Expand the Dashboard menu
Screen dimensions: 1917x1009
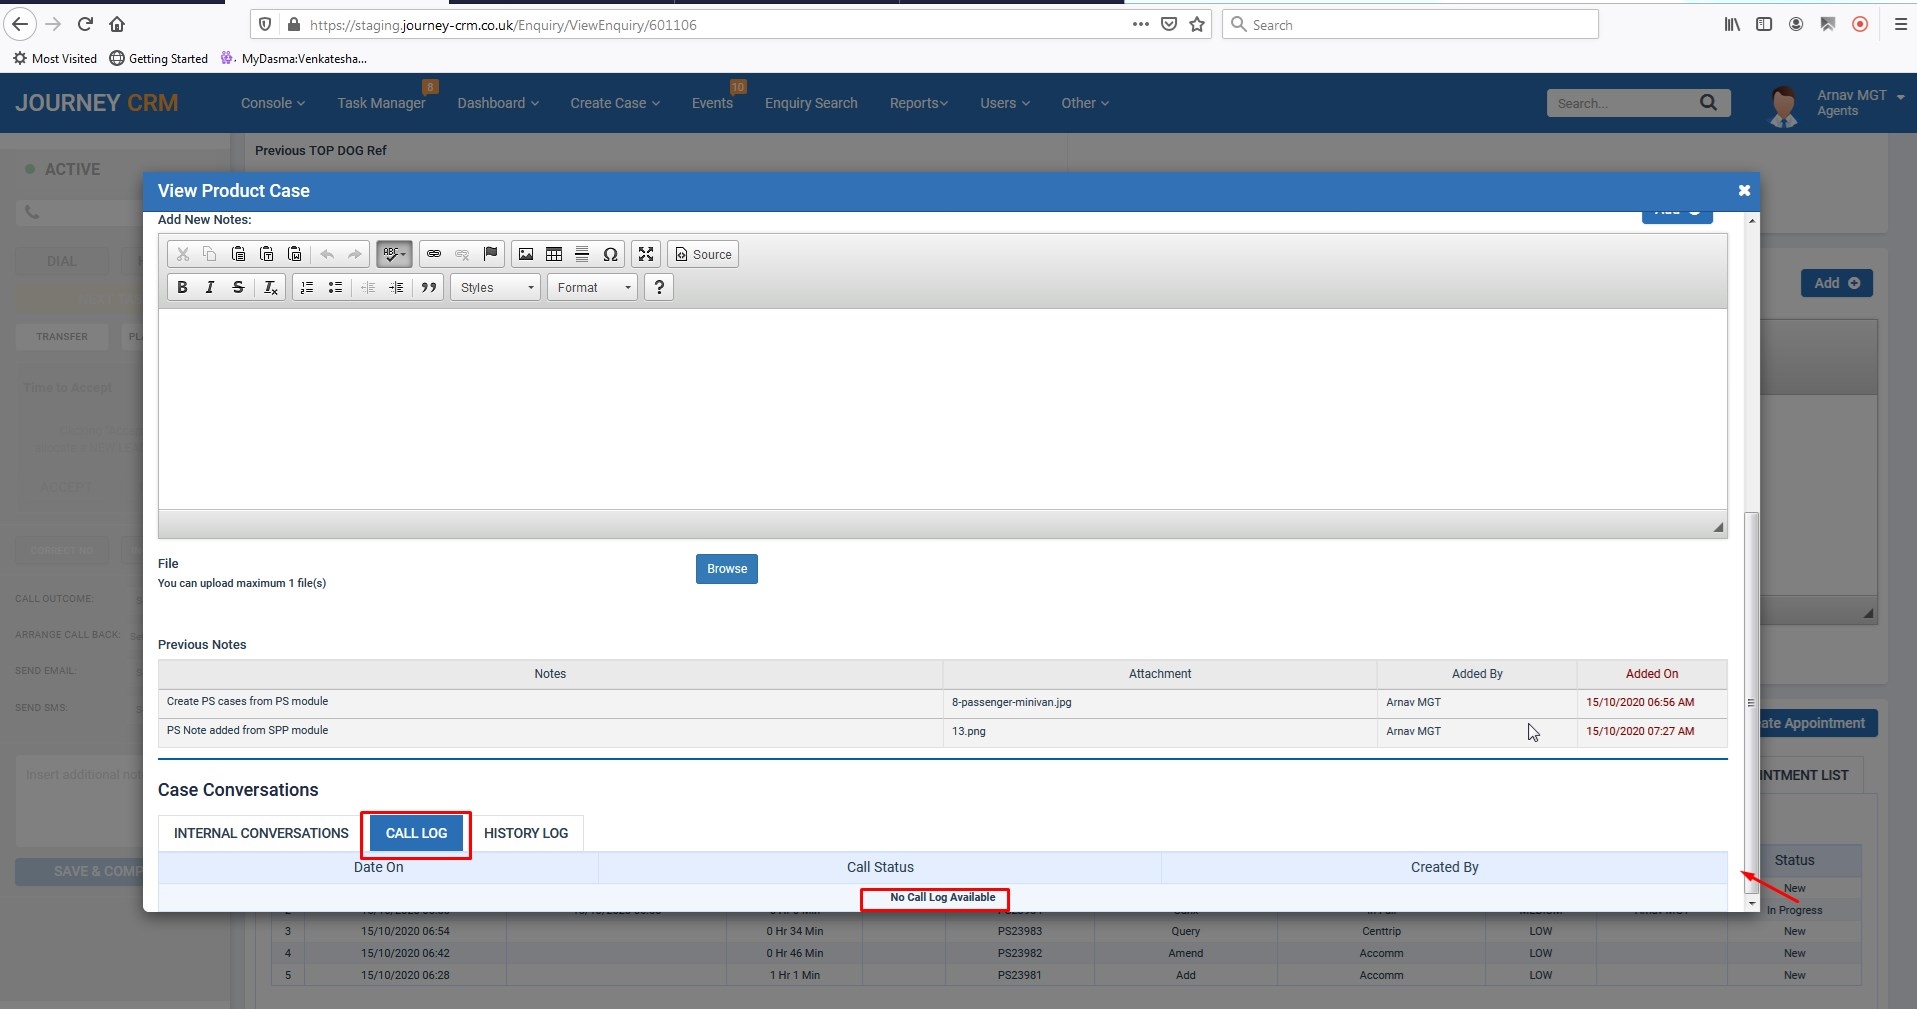click(x=498, y=103)
